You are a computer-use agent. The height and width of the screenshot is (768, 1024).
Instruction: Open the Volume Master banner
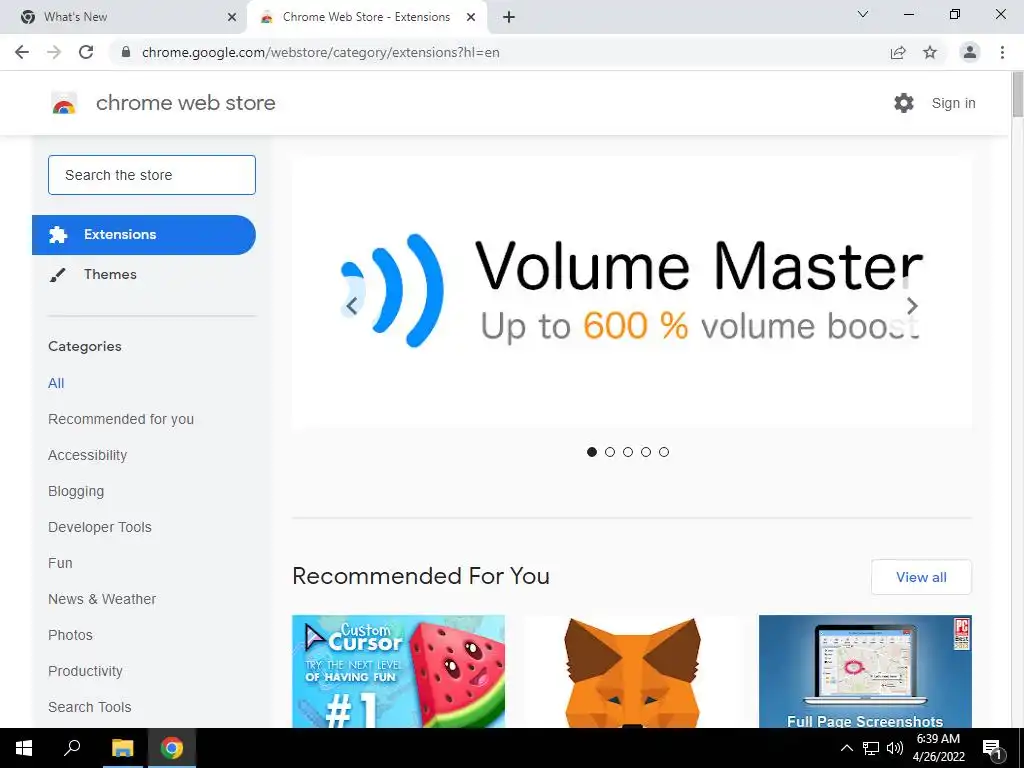pyautogui.click(x=632, y=292)
